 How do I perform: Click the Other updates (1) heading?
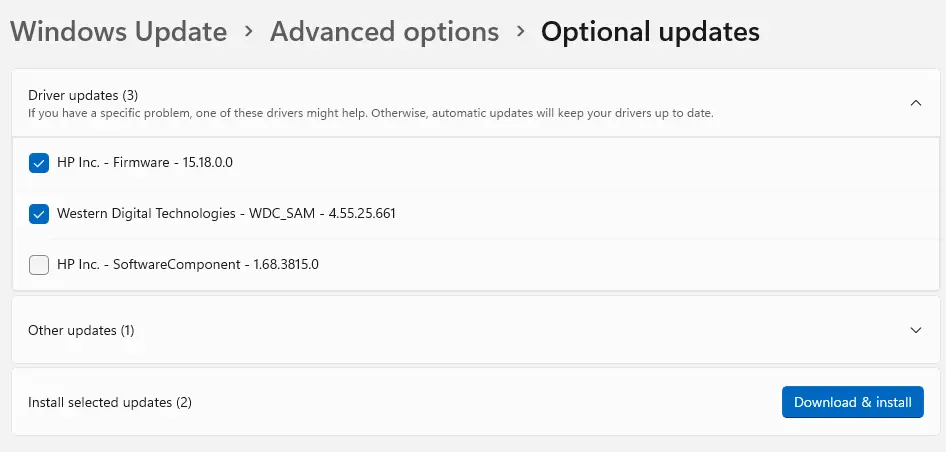tap(81, 330)
